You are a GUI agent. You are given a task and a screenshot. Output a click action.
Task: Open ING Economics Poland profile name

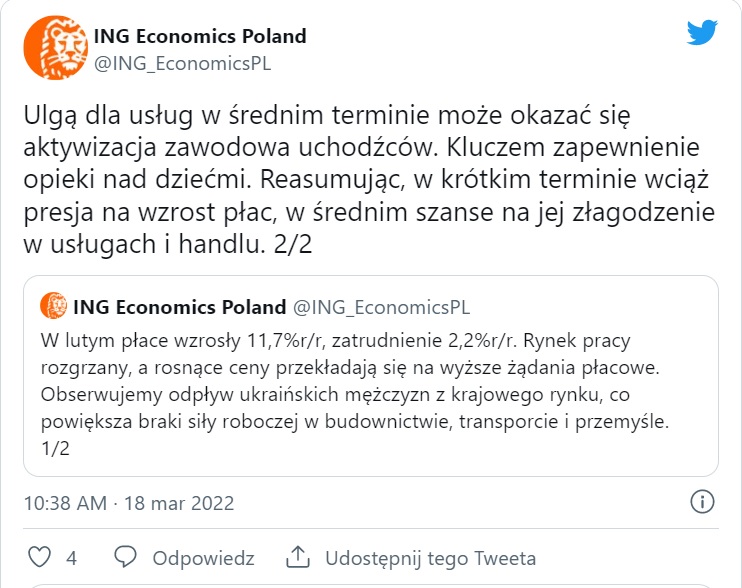pos(200,36)
